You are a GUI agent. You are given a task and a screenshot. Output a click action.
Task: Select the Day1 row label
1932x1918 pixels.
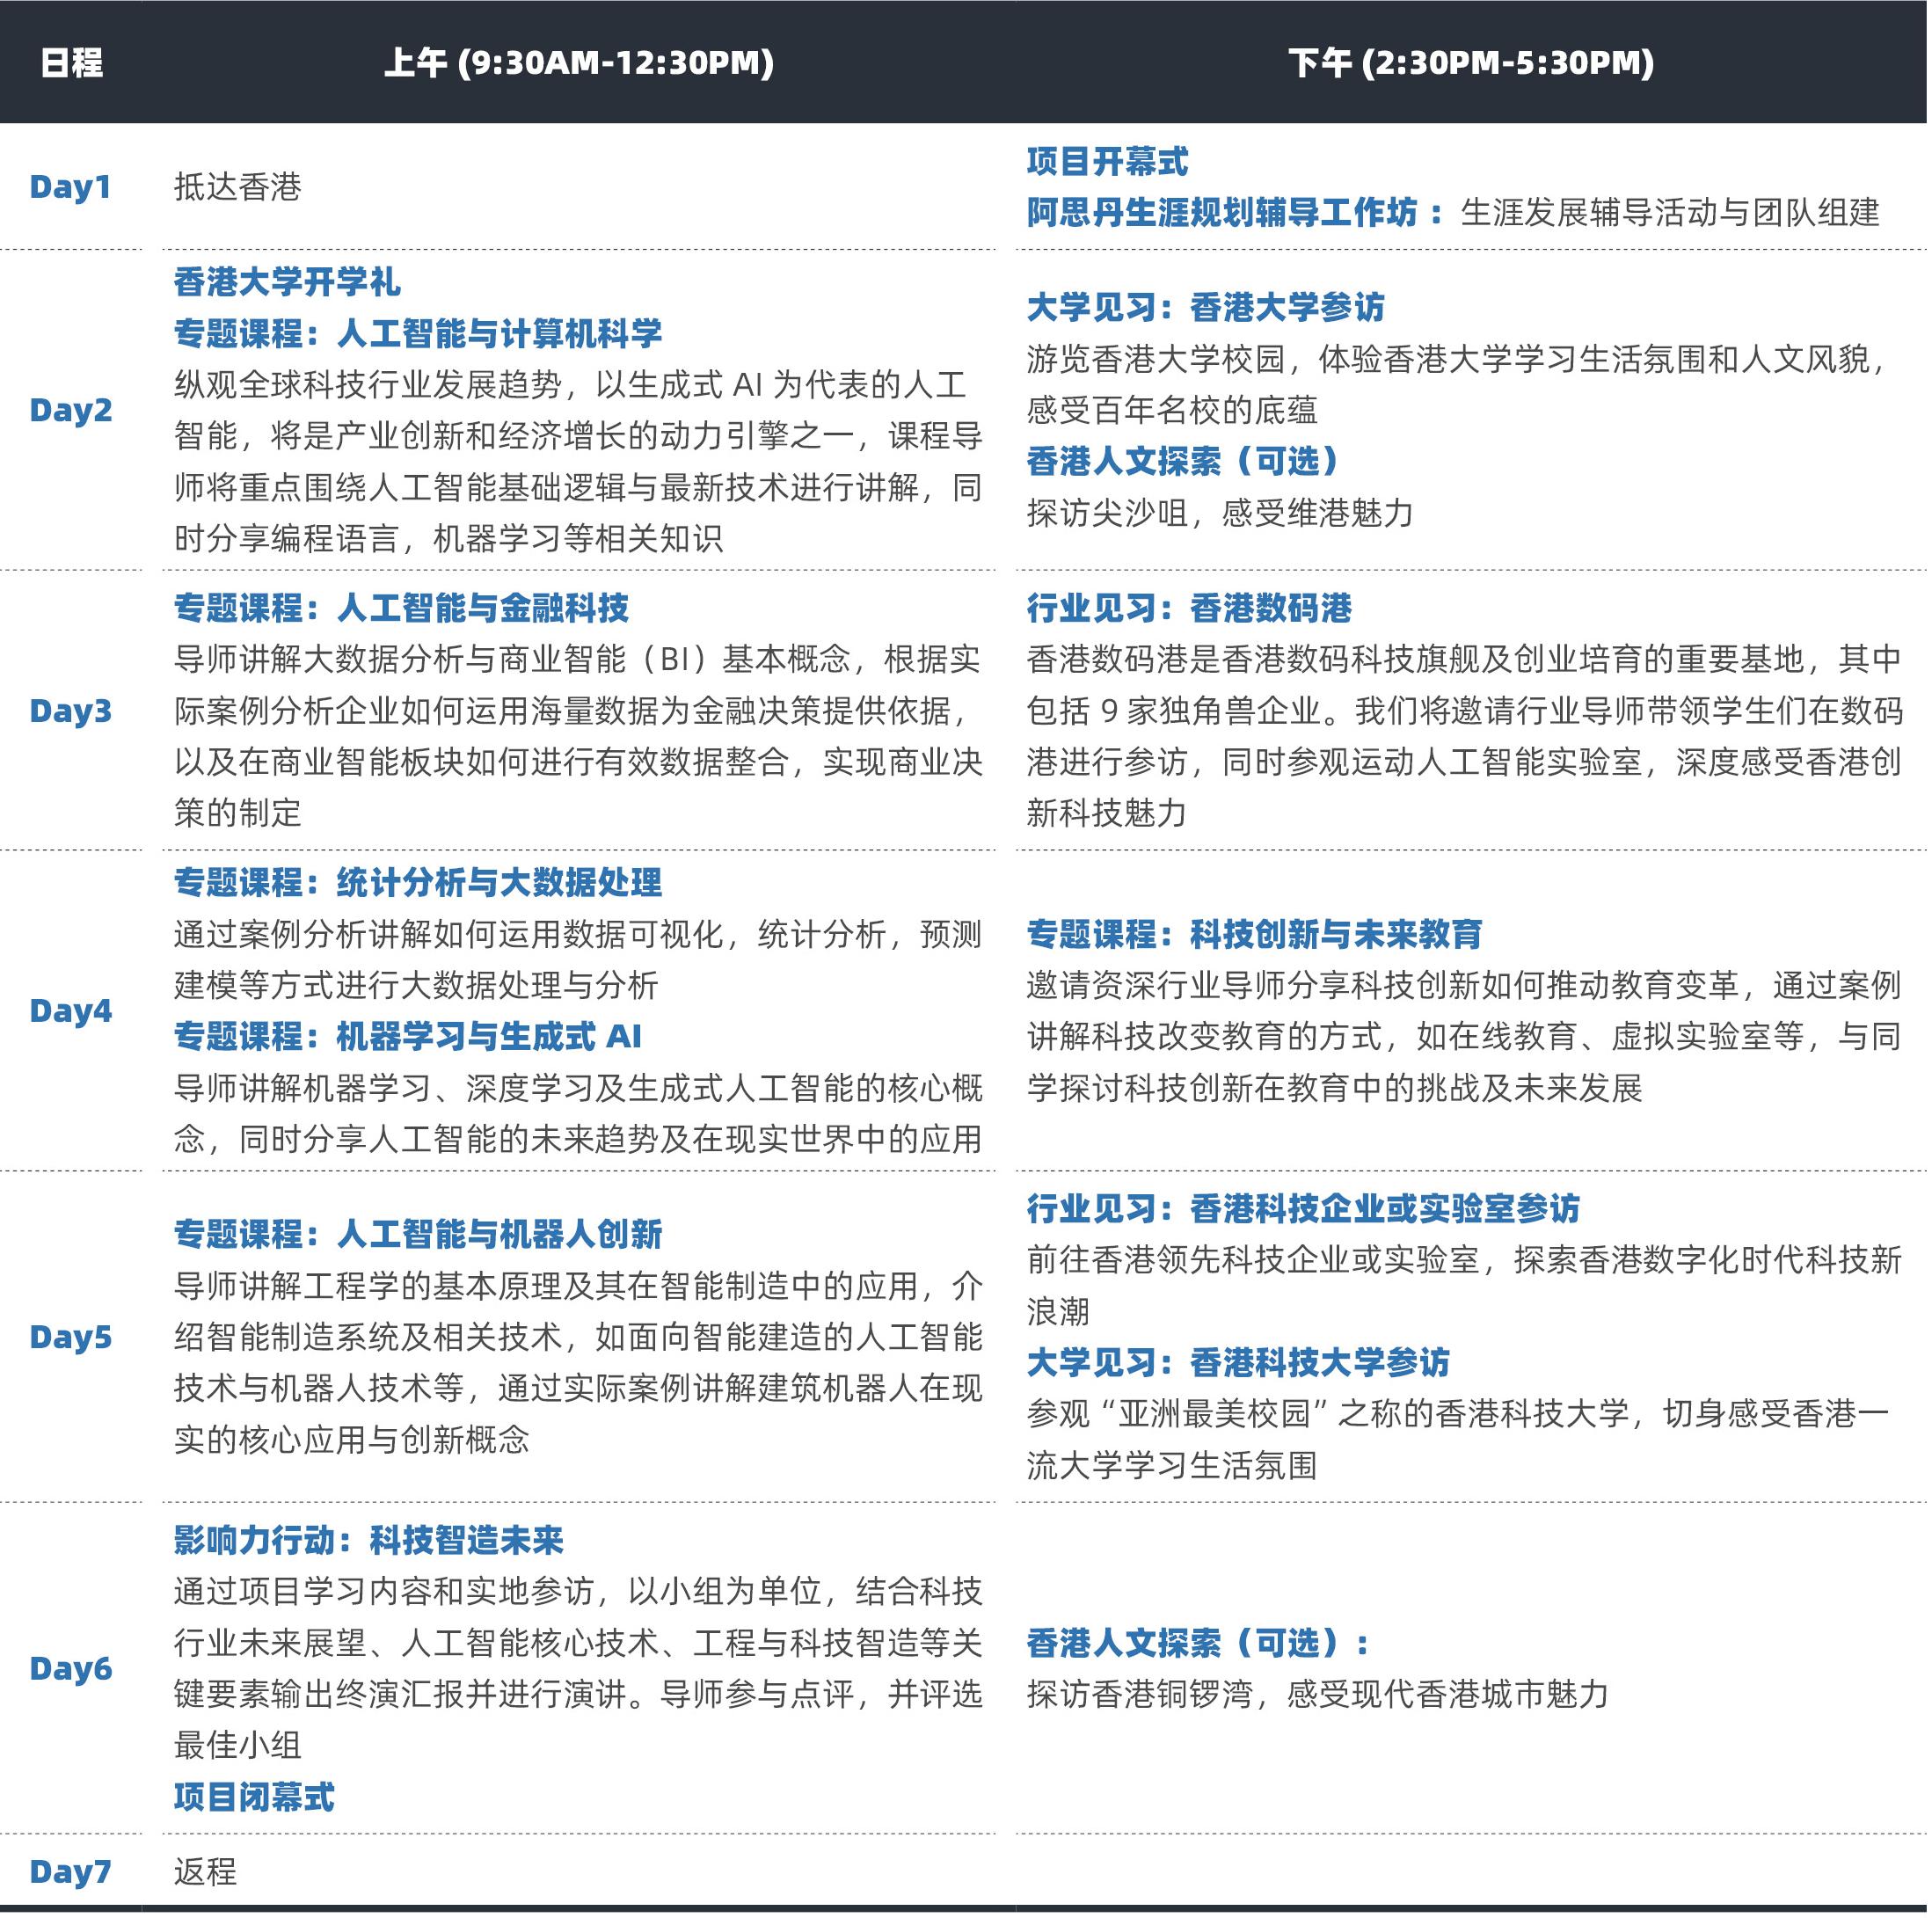click(x=70, y=187)
